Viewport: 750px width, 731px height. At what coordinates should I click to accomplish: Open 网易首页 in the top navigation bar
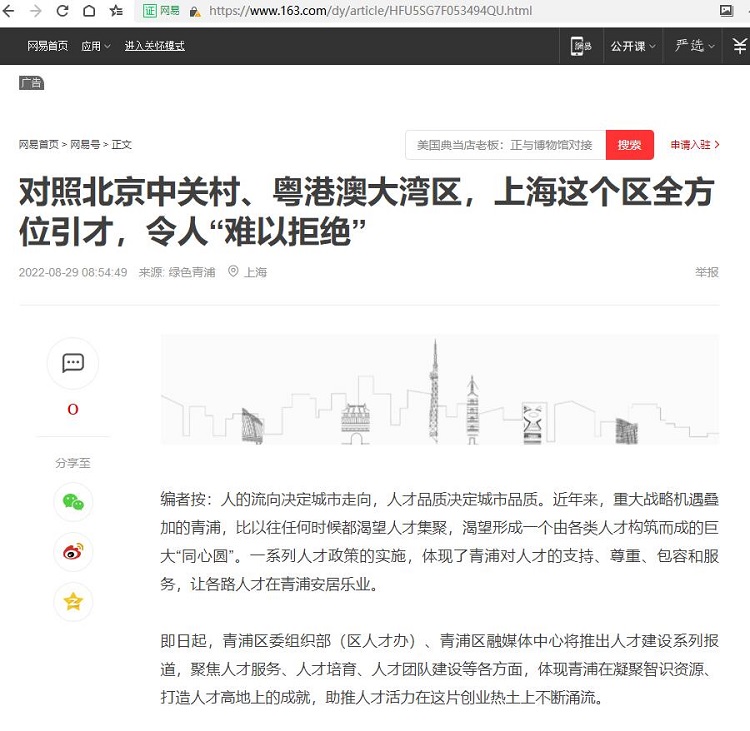pyautogui.click(x=47, y=46)
